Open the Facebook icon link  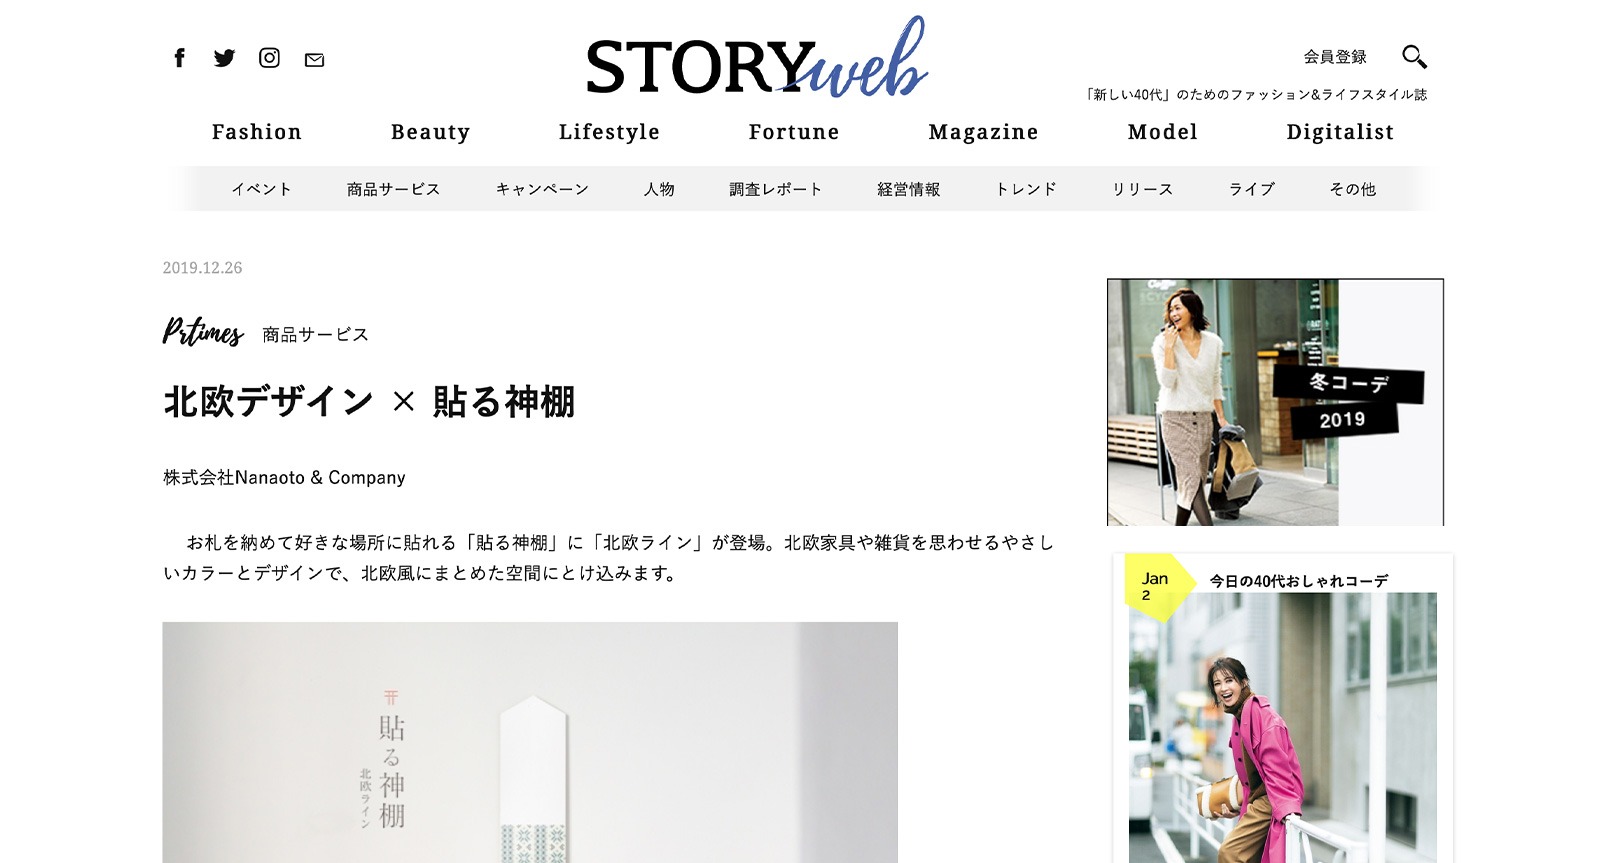179,58
